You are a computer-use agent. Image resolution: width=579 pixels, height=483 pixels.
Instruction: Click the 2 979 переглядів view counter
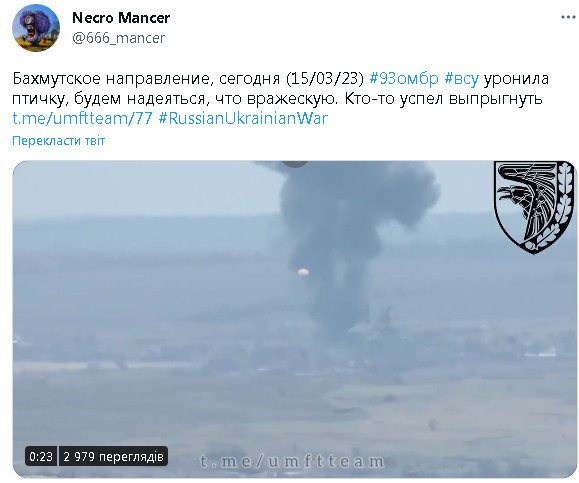[x=113, y=456]
